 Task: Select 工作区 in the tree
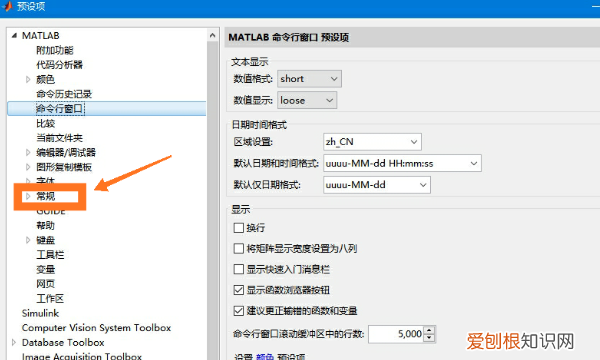pyautogui.click(x=50, y=298)
